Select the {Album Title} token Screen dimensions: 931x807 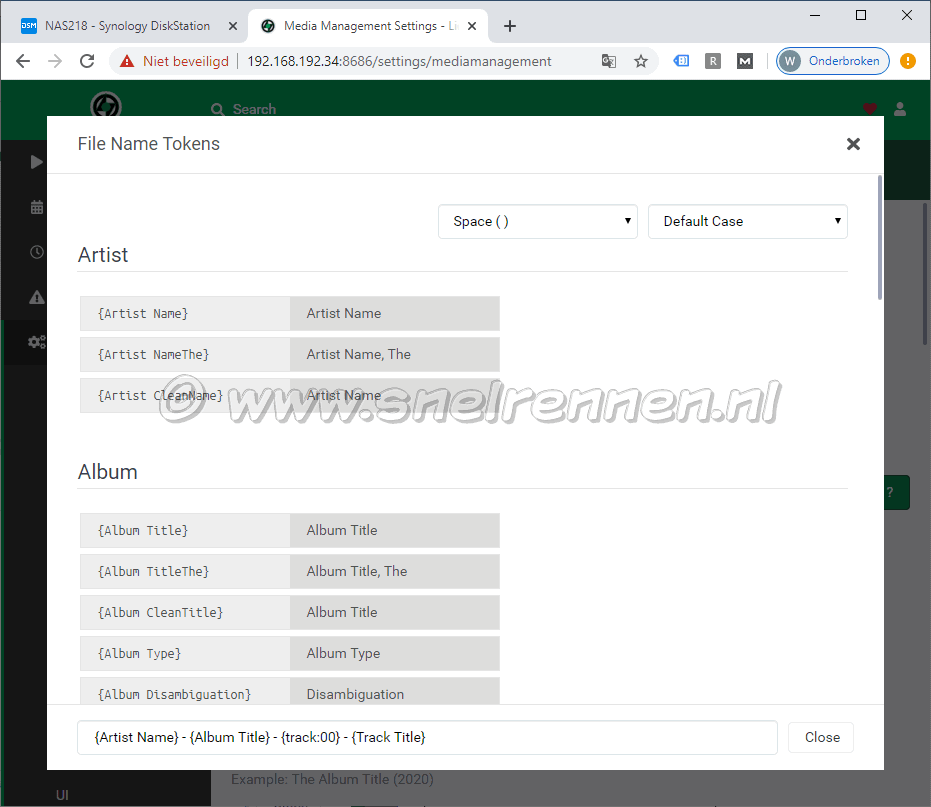(x=185, y=530)
